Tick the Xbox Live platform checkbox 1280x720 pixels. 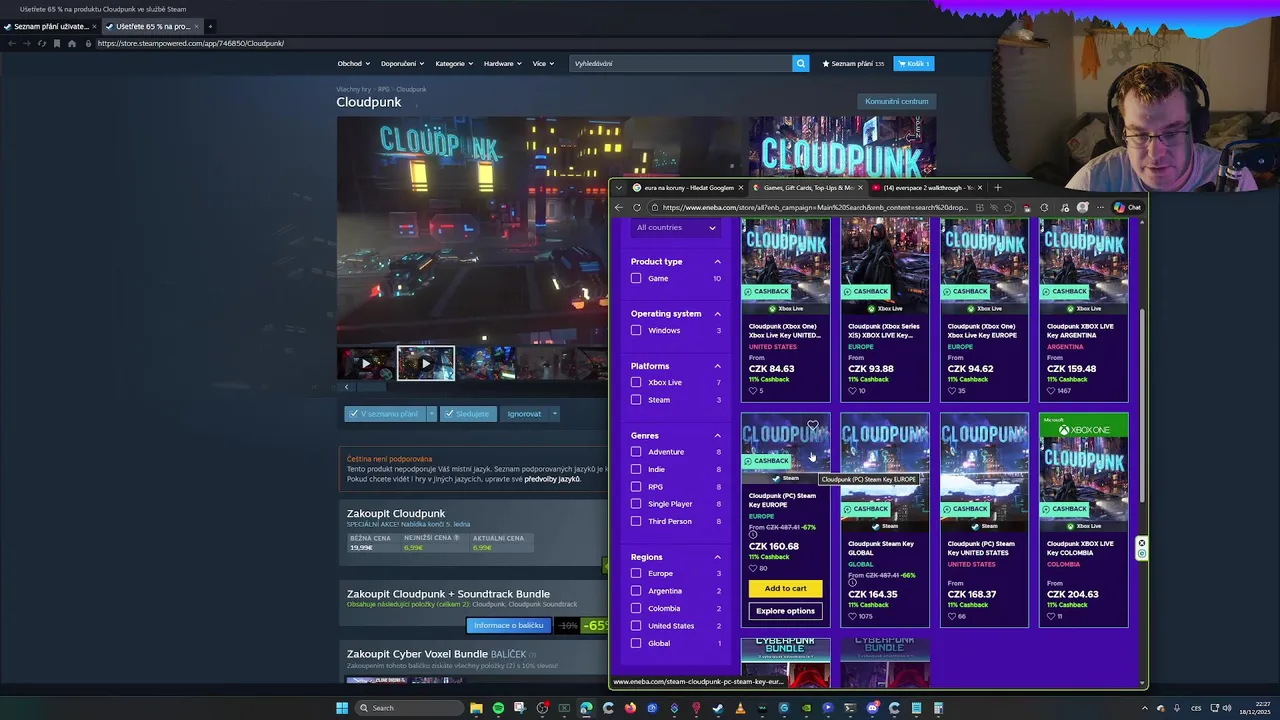point(636,382)
